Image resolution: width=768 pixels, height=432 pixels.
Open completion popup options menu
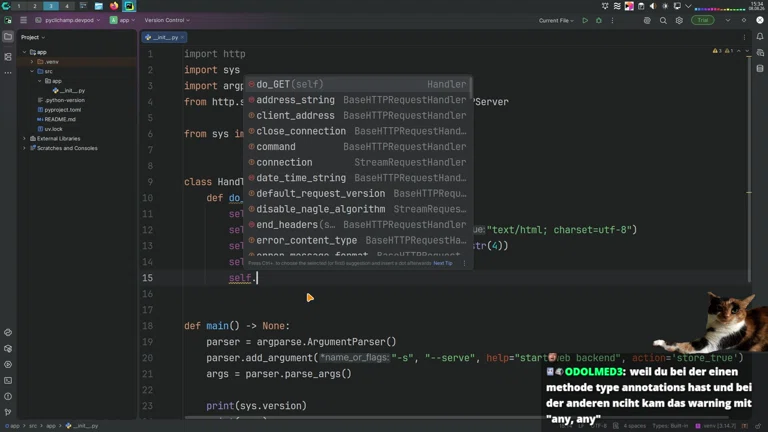(464, 264)
